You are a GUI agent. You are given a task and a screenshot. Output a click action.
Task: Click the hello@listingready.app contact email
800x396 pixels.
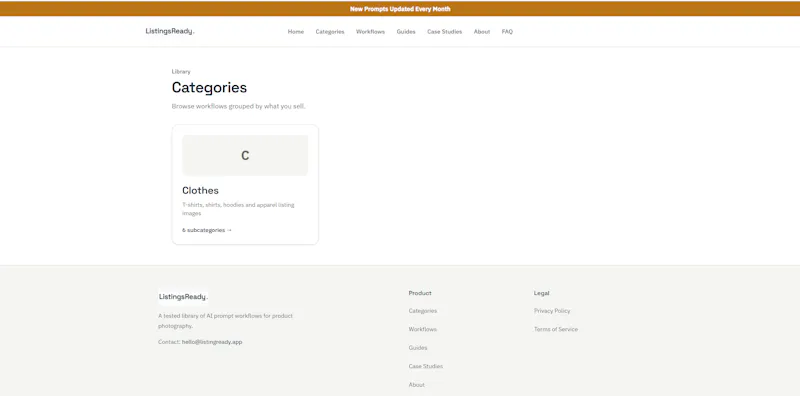(x=212, y=342)
